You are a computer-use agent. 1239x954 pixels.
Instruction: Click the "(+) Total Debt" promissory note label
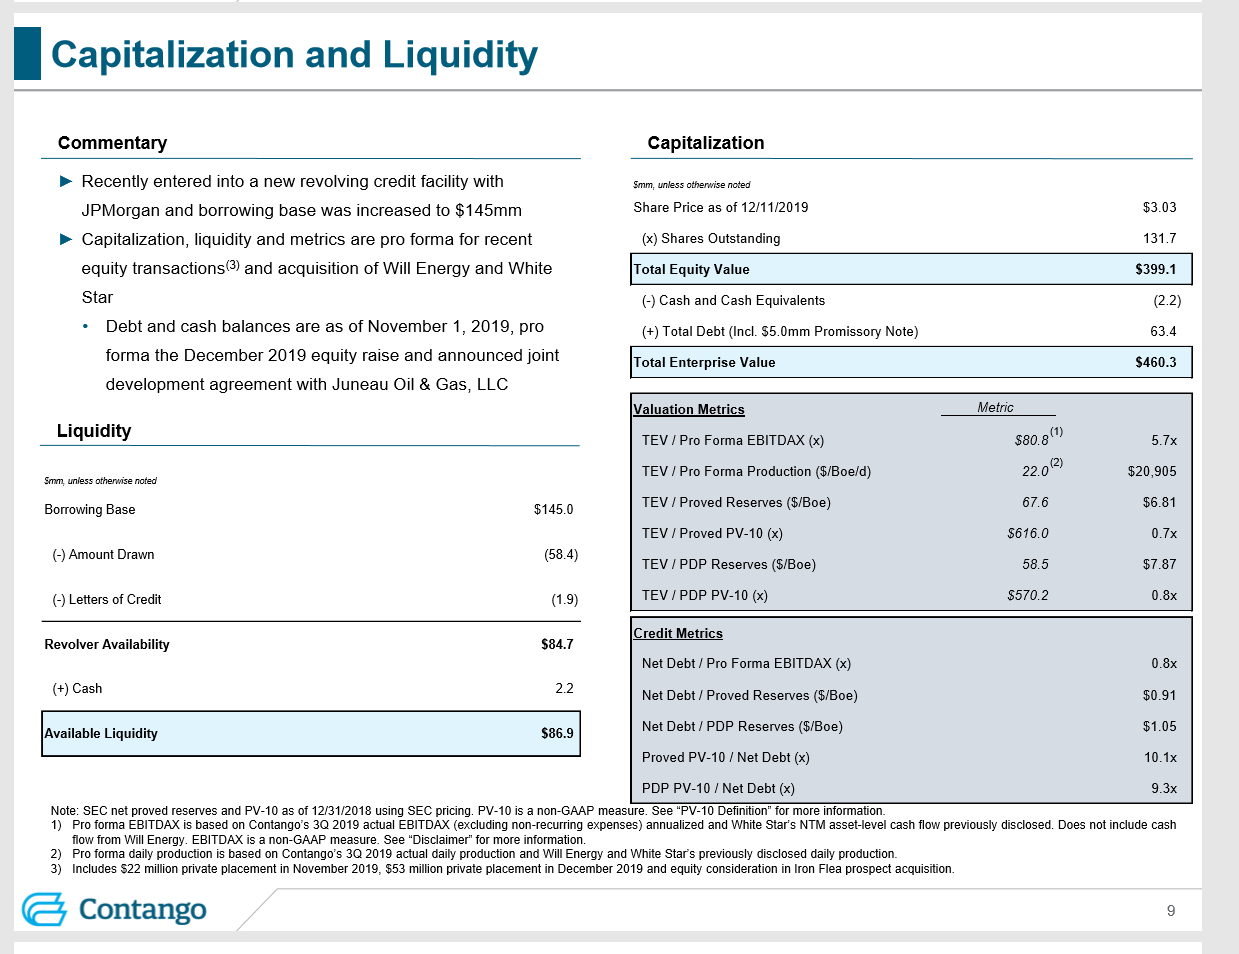[780, 331]
